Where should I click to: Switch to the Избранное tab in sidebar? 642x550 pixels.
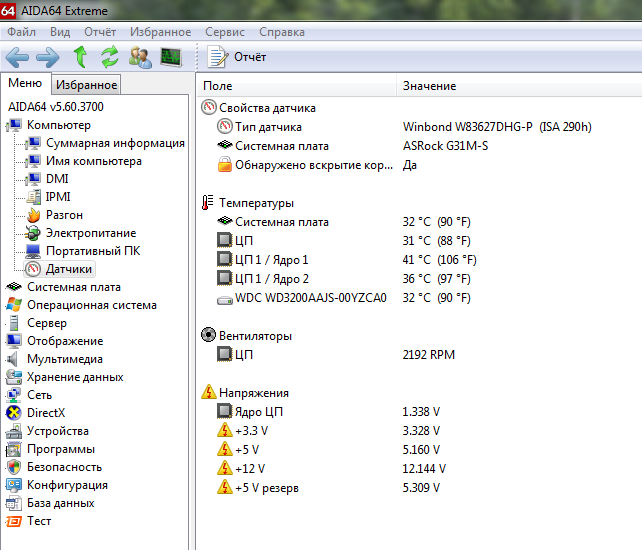coord(86,85)
